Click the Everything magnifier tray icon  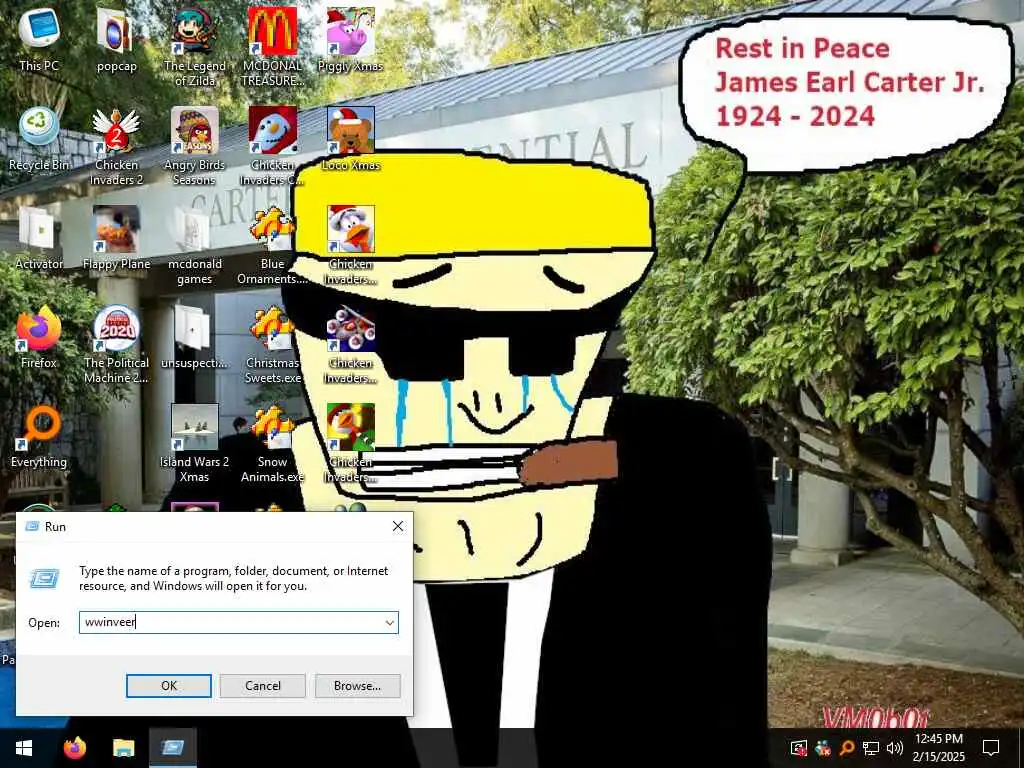(x=846, y=748)
